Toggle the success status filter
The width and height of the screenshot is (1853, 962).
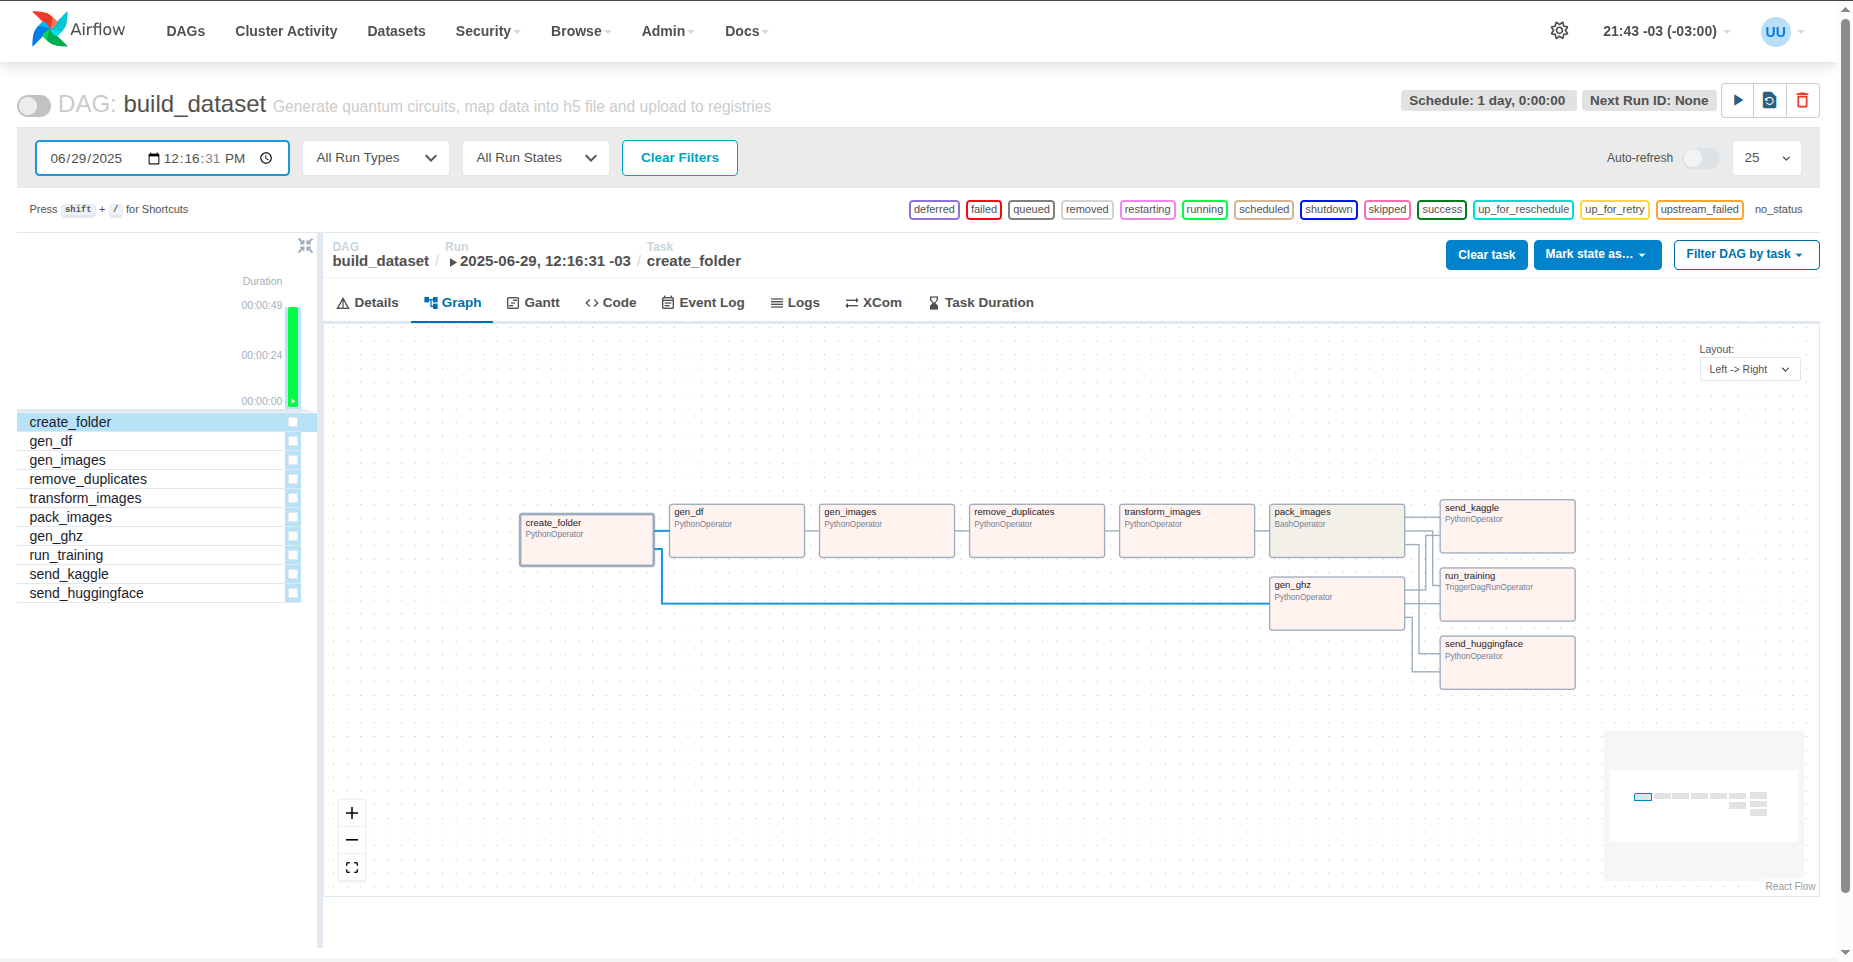pos(1441,209)
